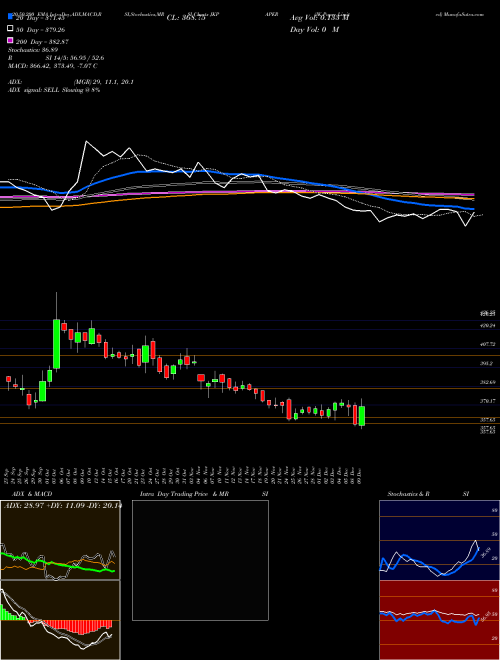Click the blue 20 Day legend swatch
Viewport: 500px width, 660px height.
(x=10, y=16)
